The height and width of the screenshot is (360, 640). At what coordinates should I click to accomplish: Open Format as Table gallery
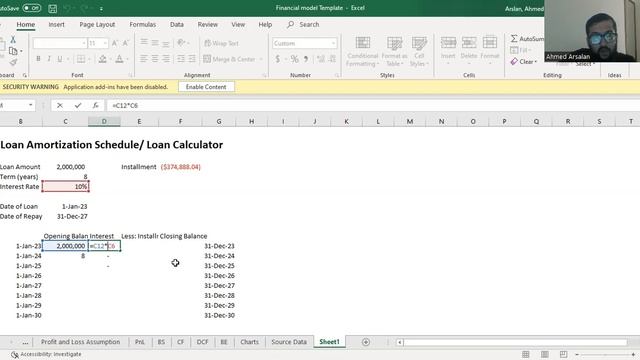pyautogui.click(x=394, y=51)
